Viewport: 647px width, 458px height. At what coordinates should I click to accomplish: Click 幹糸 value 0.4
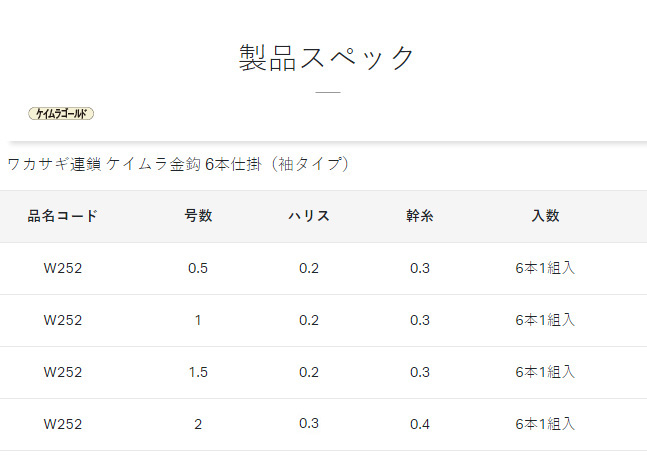point(420,424)
